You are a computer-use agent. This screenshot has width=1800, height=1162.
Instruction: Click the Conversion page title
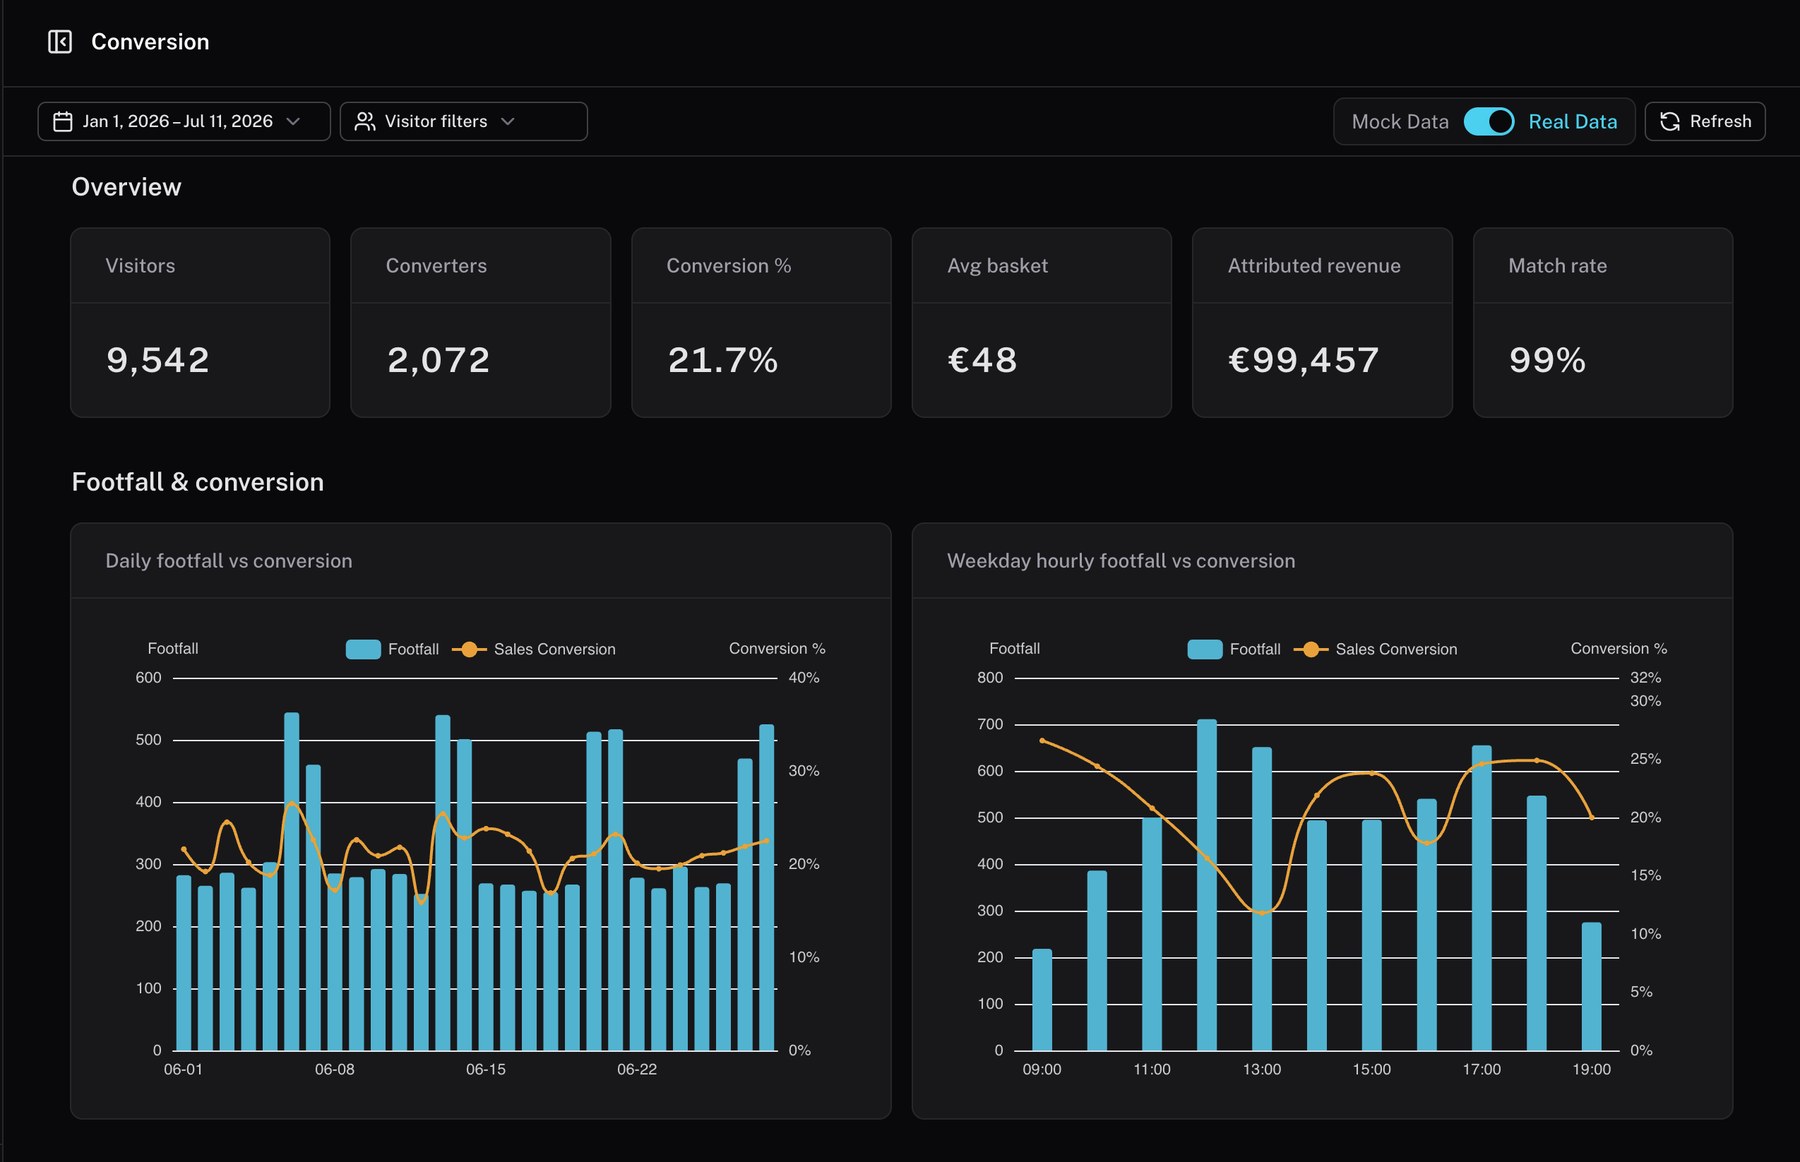[150, 42]
